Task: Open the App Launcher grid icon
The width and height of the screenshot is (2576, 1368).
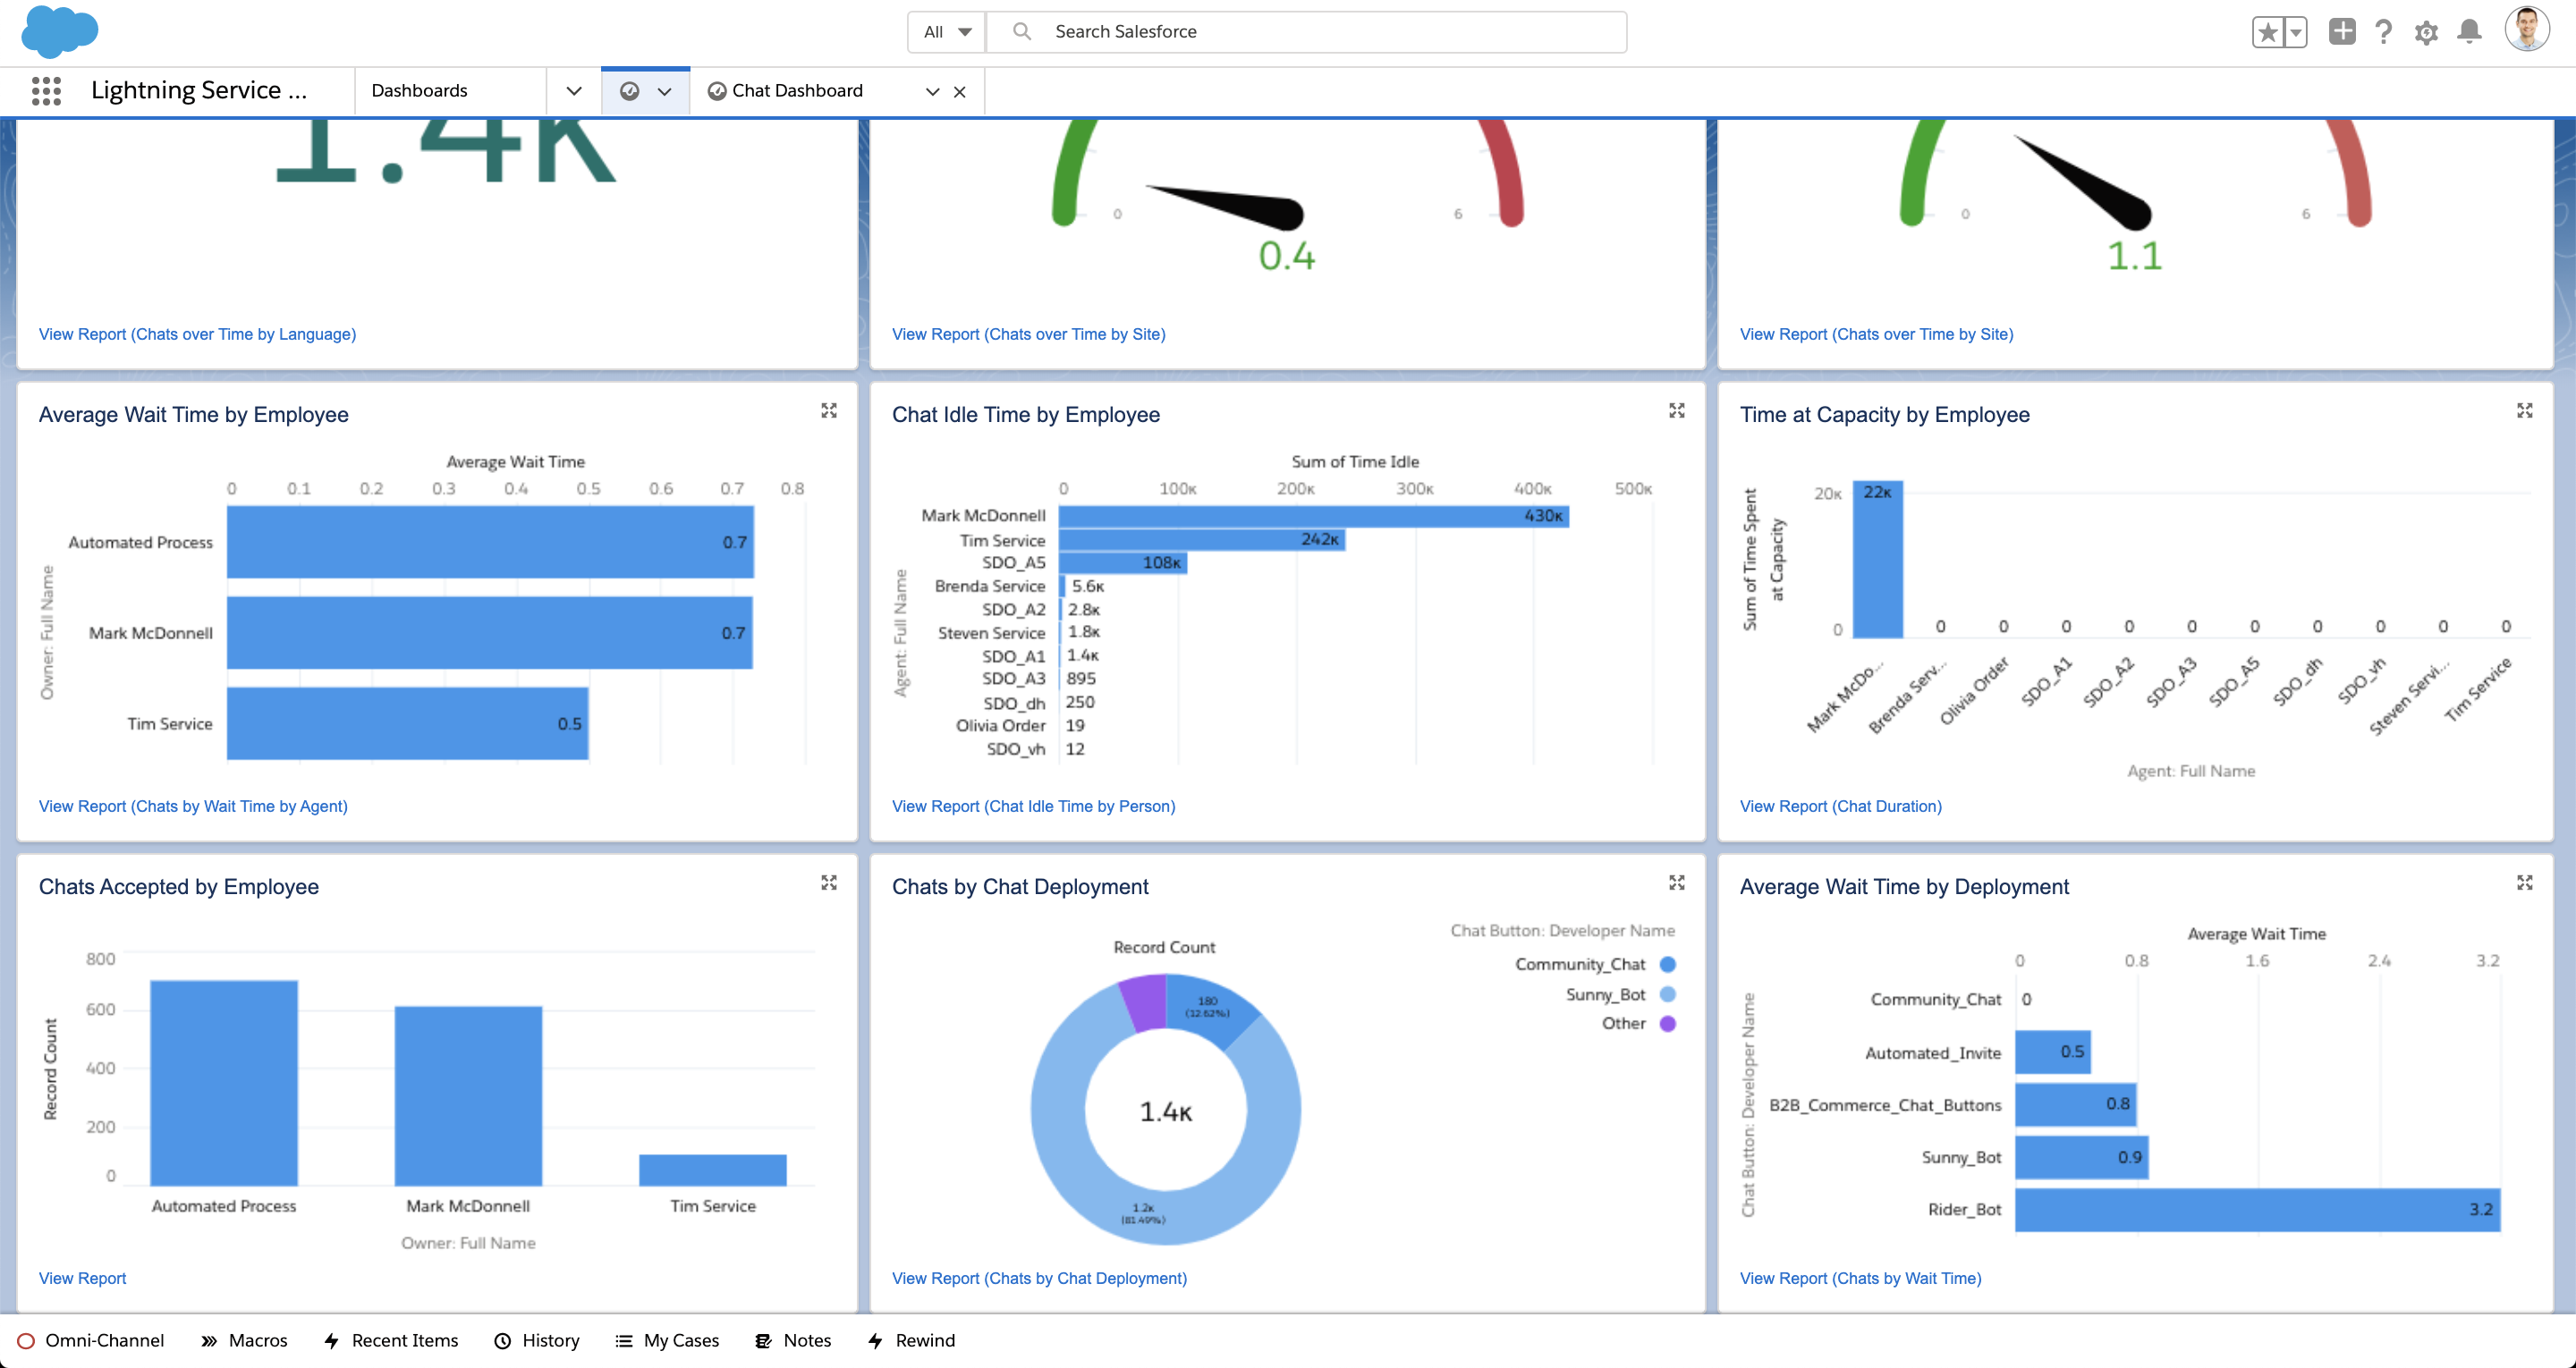Action: [46, 91]
